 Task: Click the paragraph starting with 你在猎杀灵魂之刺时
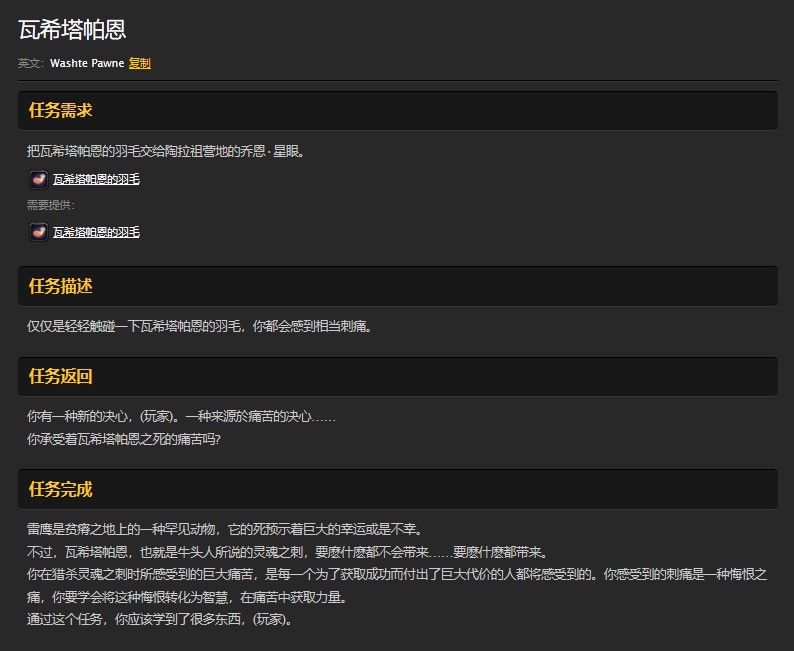click(397, 574)
